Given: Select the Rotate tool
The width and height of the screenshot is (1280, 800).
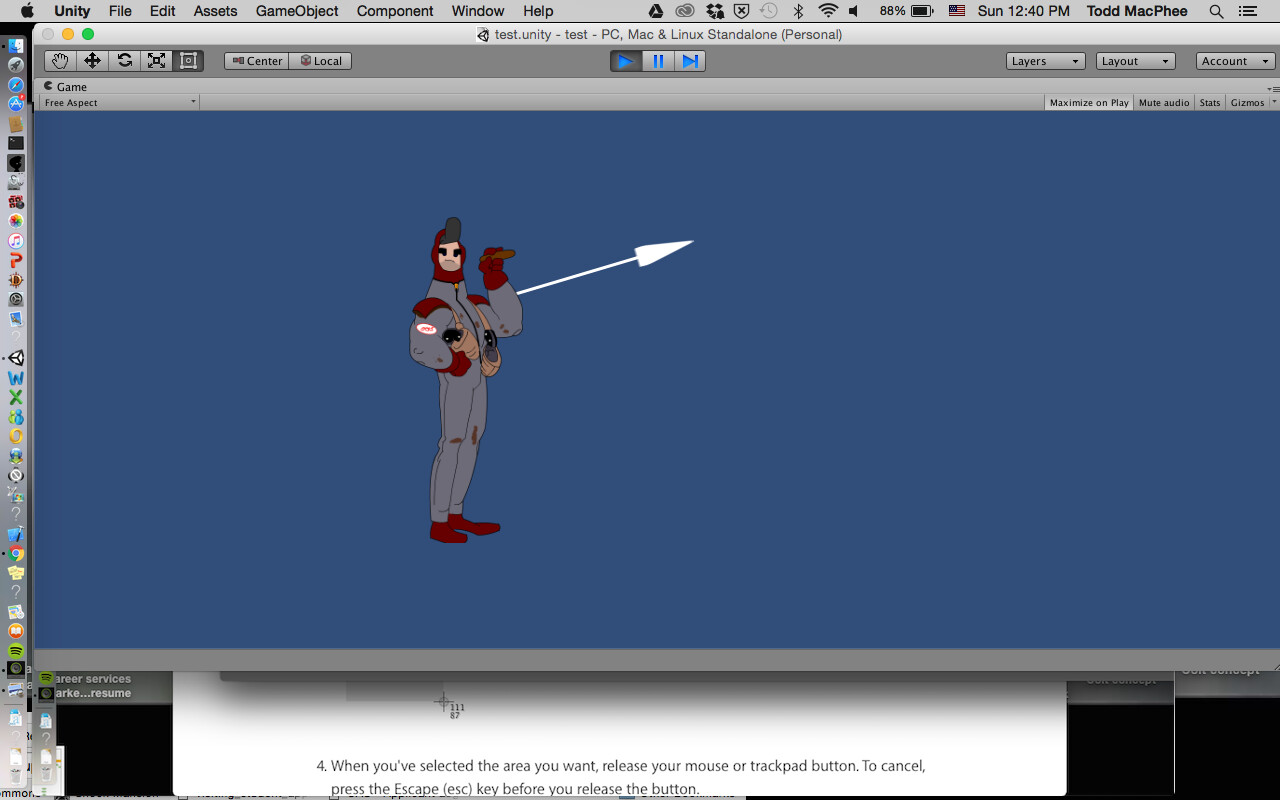Looking at the screenshot, I should [124, 60].
